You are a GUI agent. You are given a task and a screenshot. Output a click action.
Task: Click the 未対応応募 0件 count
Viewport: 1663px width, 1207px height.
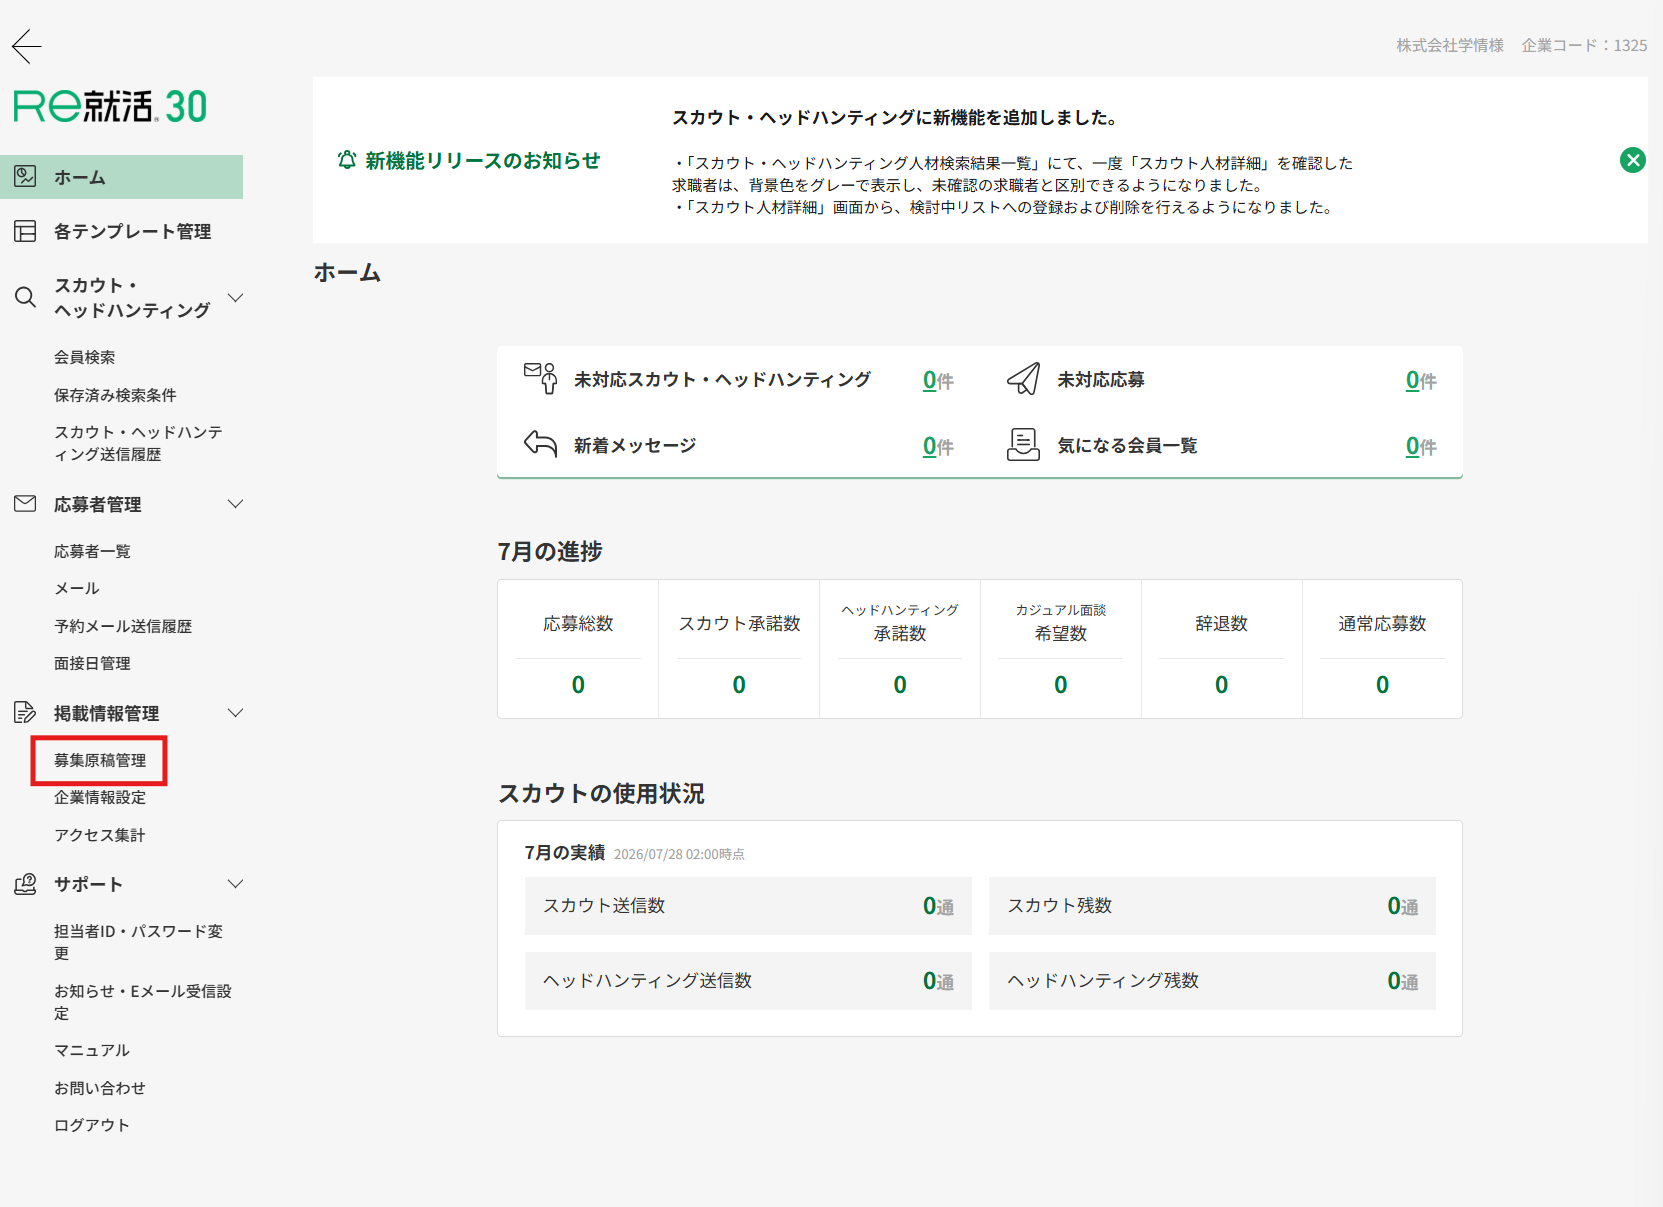tap(1421, 380)
